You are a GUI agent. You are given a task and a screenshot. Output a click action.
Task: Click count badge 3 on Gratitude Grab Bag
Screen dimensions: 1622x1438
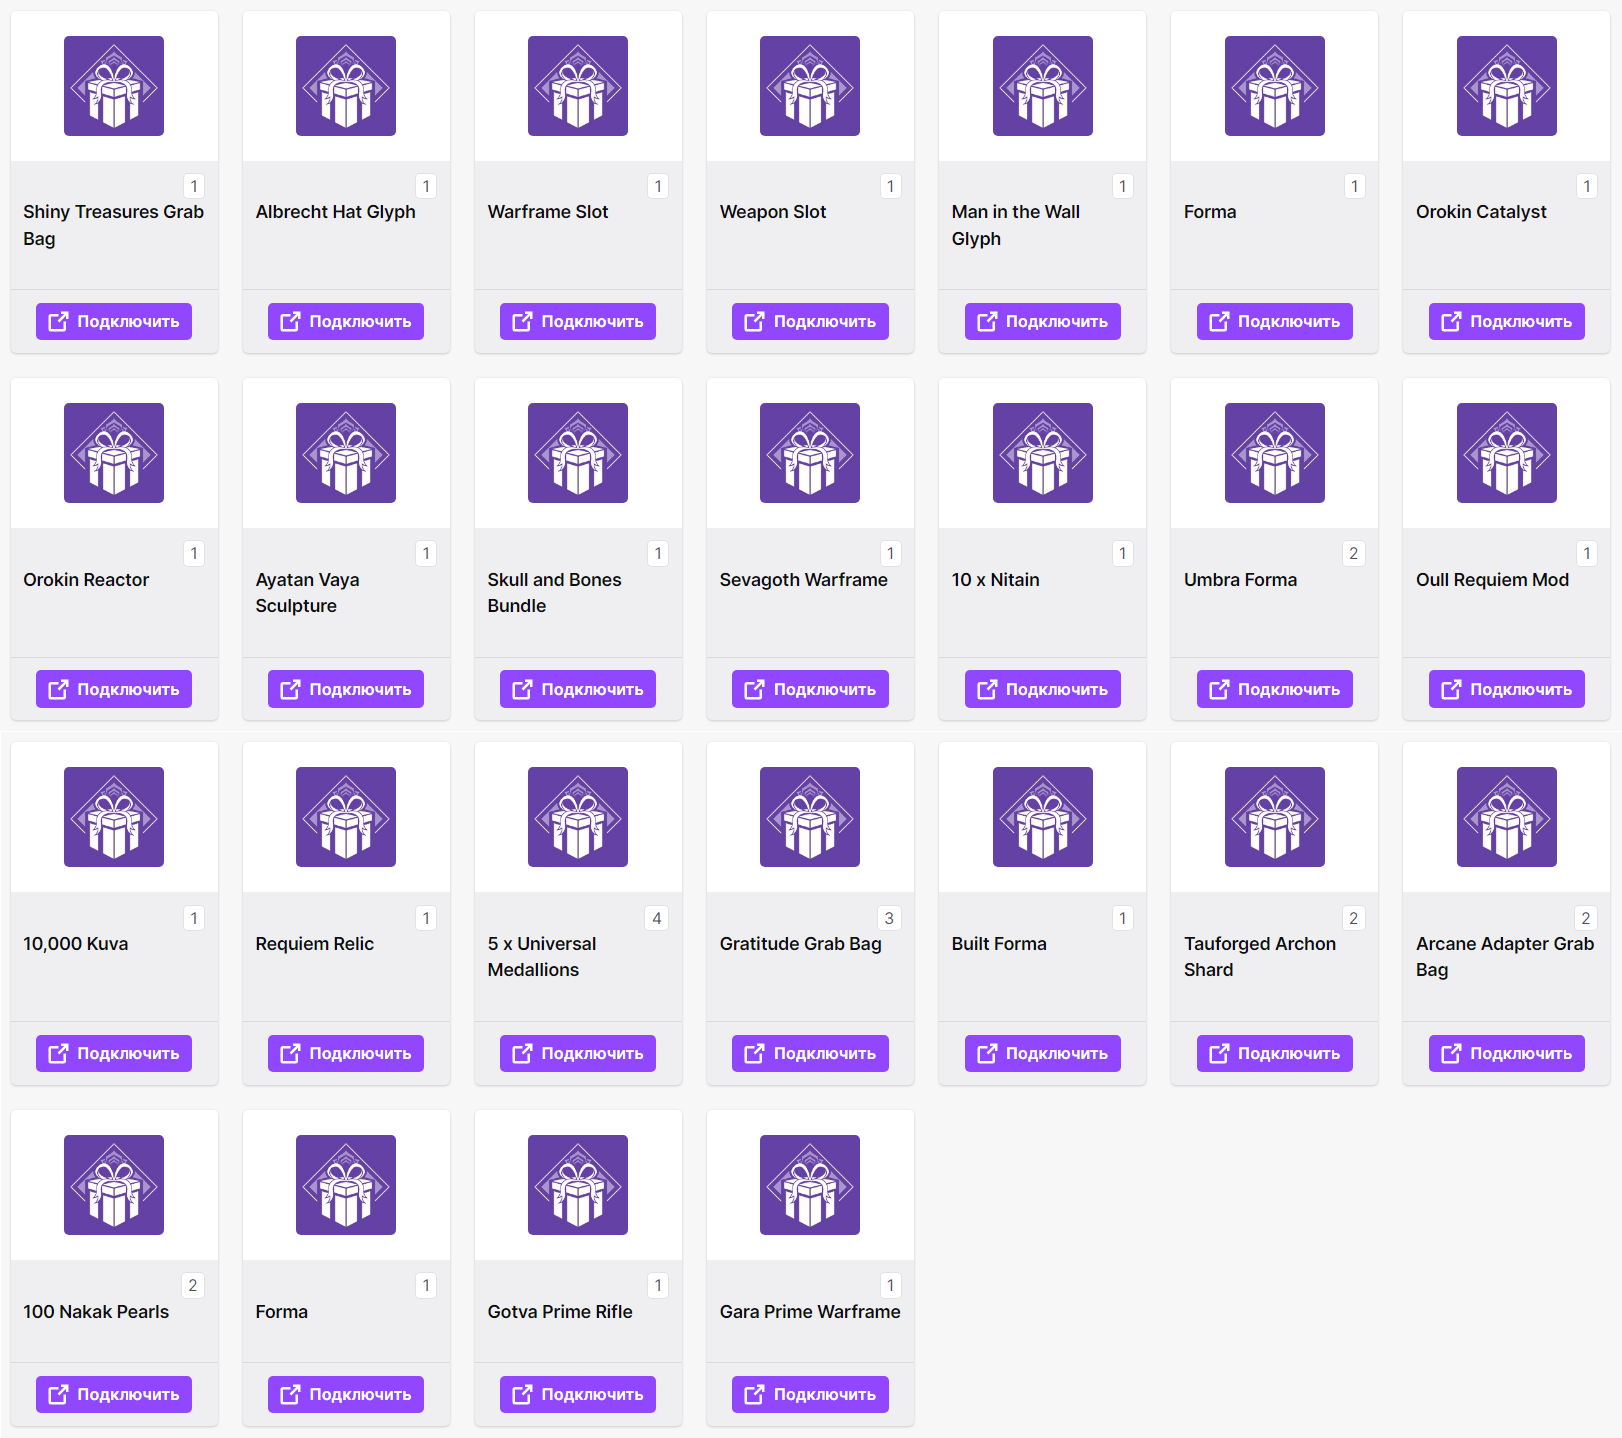(x=889, y=918)
